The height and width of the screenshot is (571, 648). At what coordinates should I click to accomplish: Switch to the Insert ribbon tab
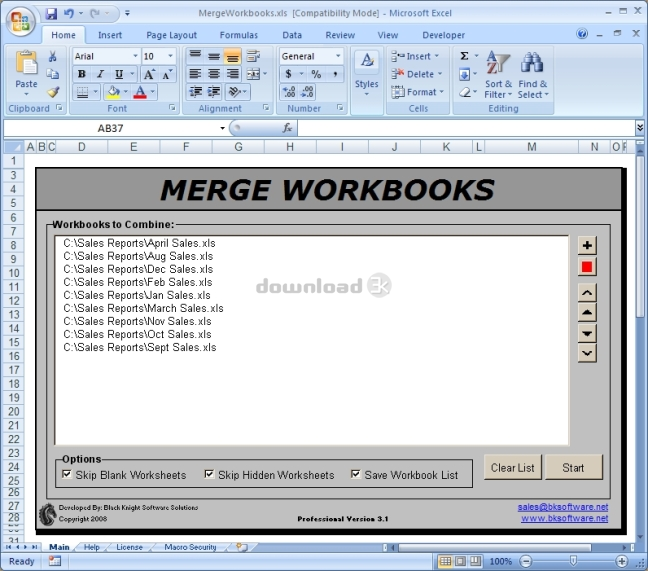tap(110, 35)
